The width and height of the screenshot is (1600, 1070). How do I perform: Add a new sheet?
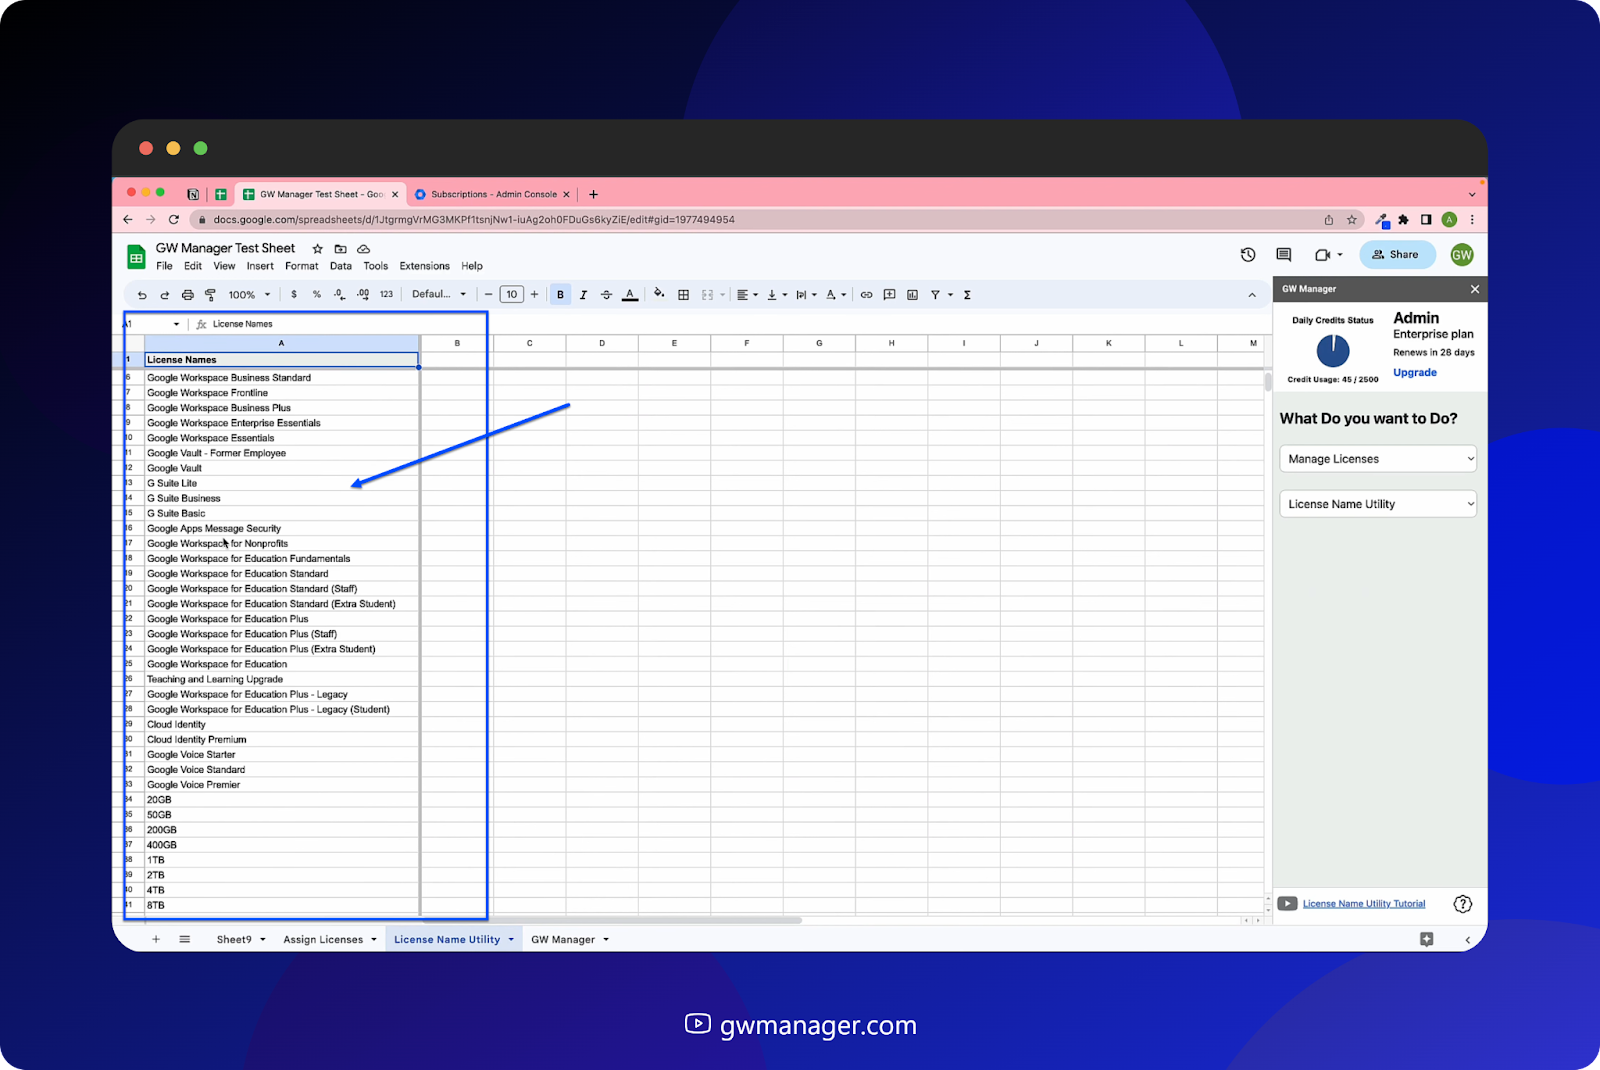pyautogui.click(x=156, y=939)
